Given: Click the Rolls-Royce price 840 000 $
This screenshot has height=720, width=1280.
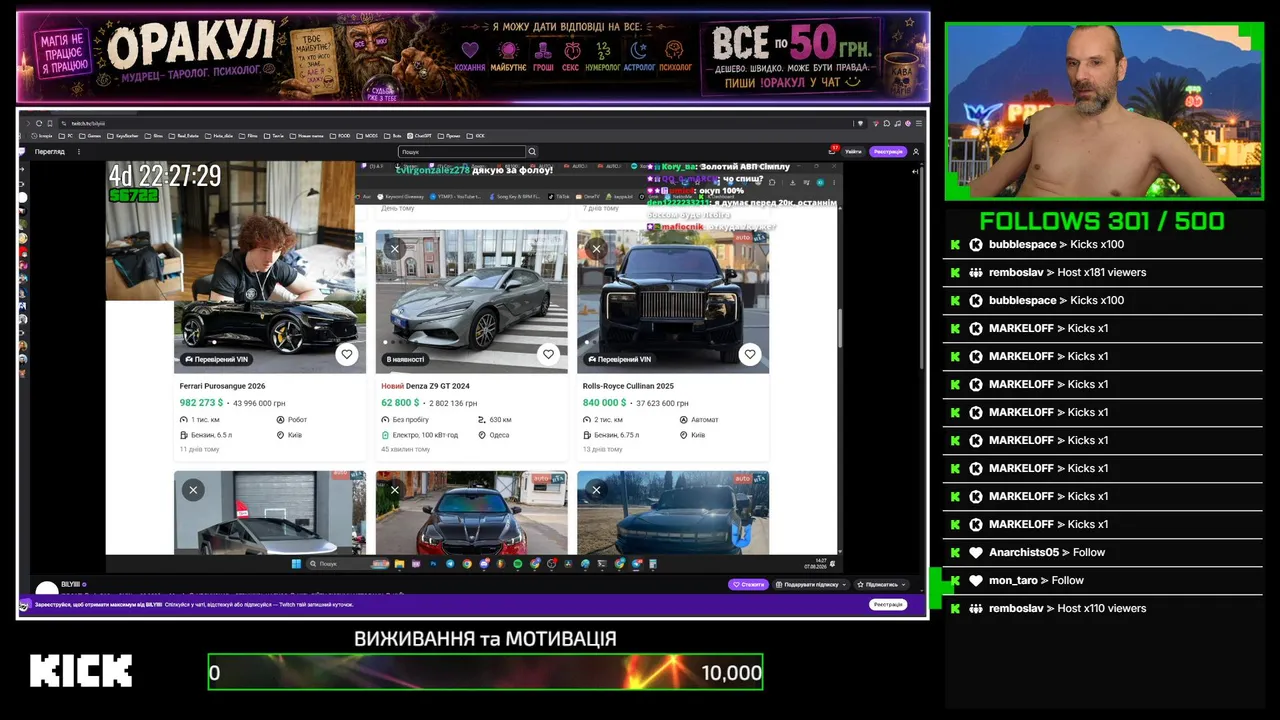Looking at the screenshot, I should [604, 403].
